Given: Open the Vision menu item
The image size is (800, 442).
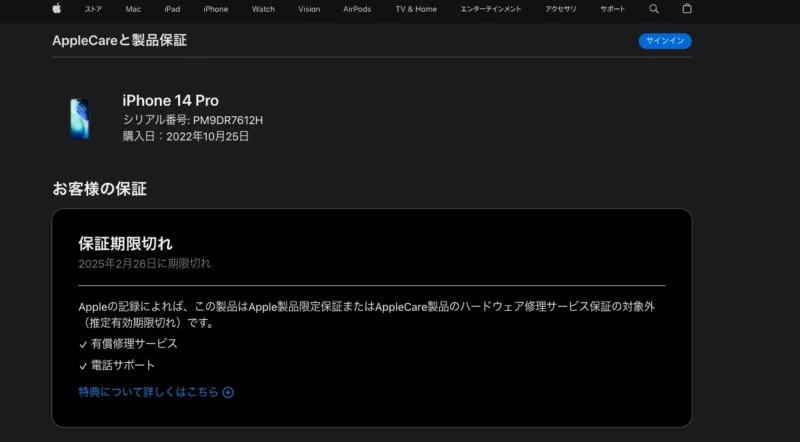Looking at the screenshot, I should coord(309,9).
